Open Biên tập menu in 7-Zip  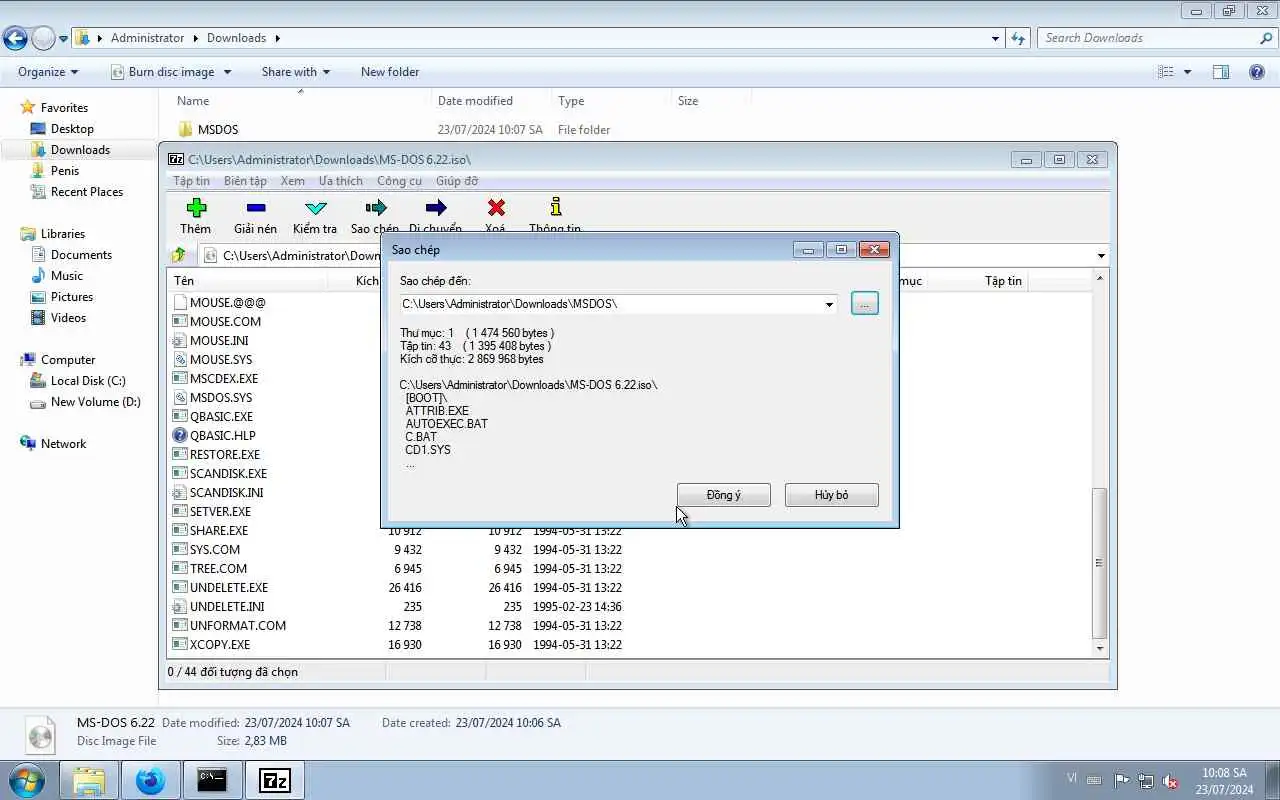point(245,181)
